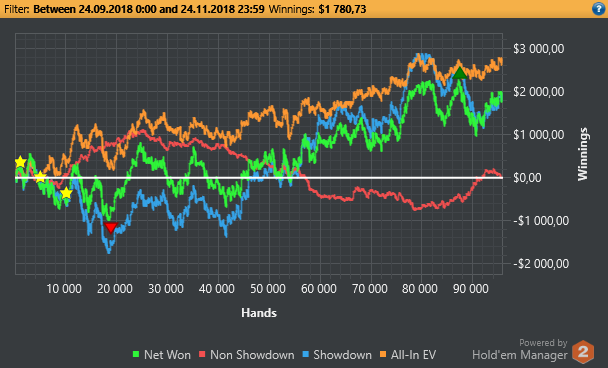The height and width of the screenshot is (368, 608).
Task: Click the All-In EV legend label
Action: (413, 355)
